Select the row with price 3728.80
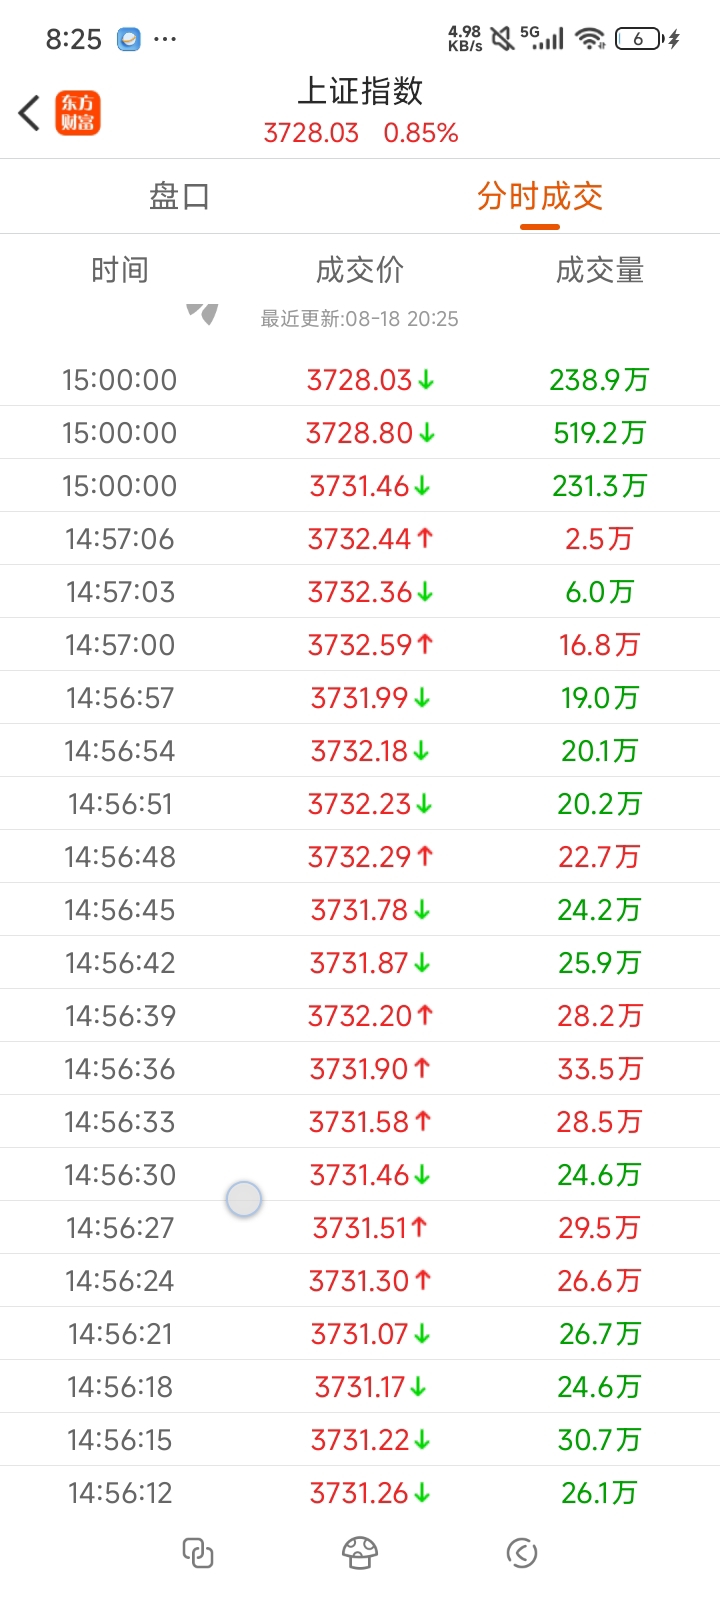720x1600 pixels. (360, 433)
